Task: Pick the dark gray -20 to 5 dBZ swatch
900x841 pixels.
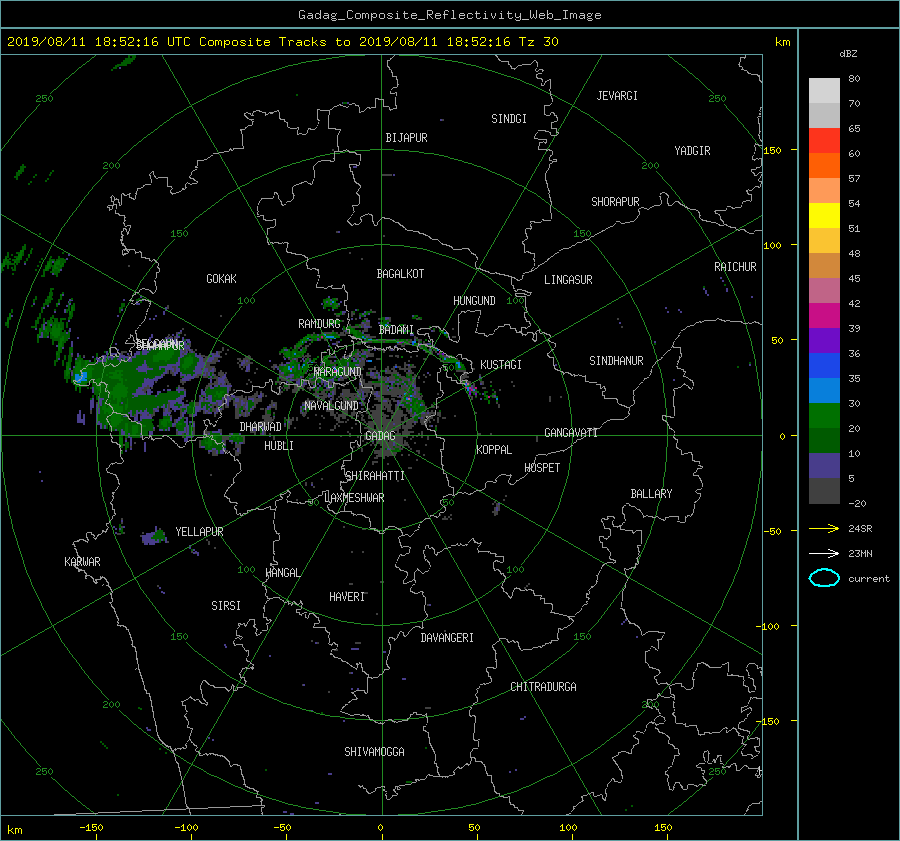Action: (824, 490)
